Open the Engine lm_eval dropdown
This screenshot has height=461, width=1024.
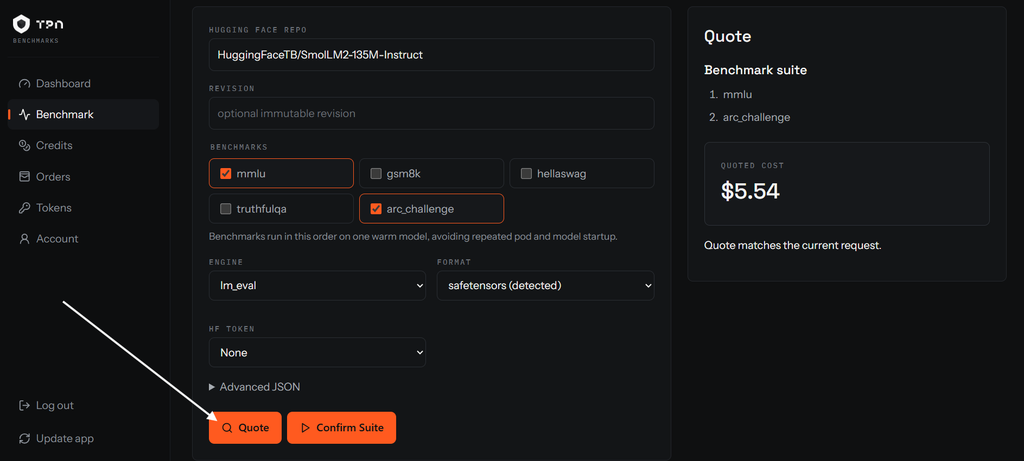coord(317,285)
